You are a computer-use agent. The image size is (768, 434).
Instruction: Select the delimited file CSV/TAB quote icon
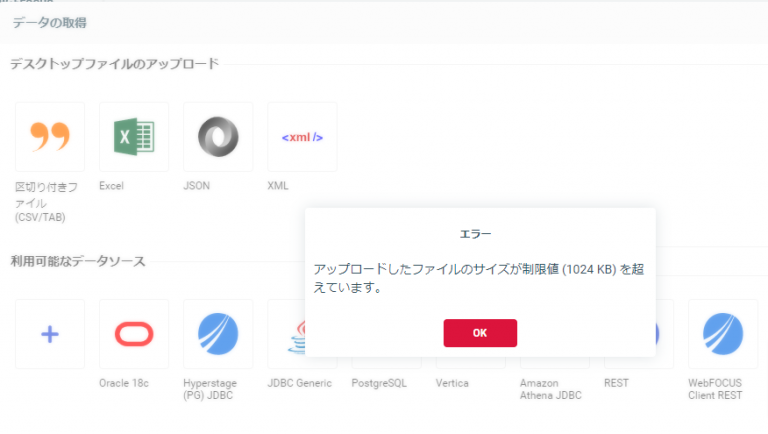50,136
